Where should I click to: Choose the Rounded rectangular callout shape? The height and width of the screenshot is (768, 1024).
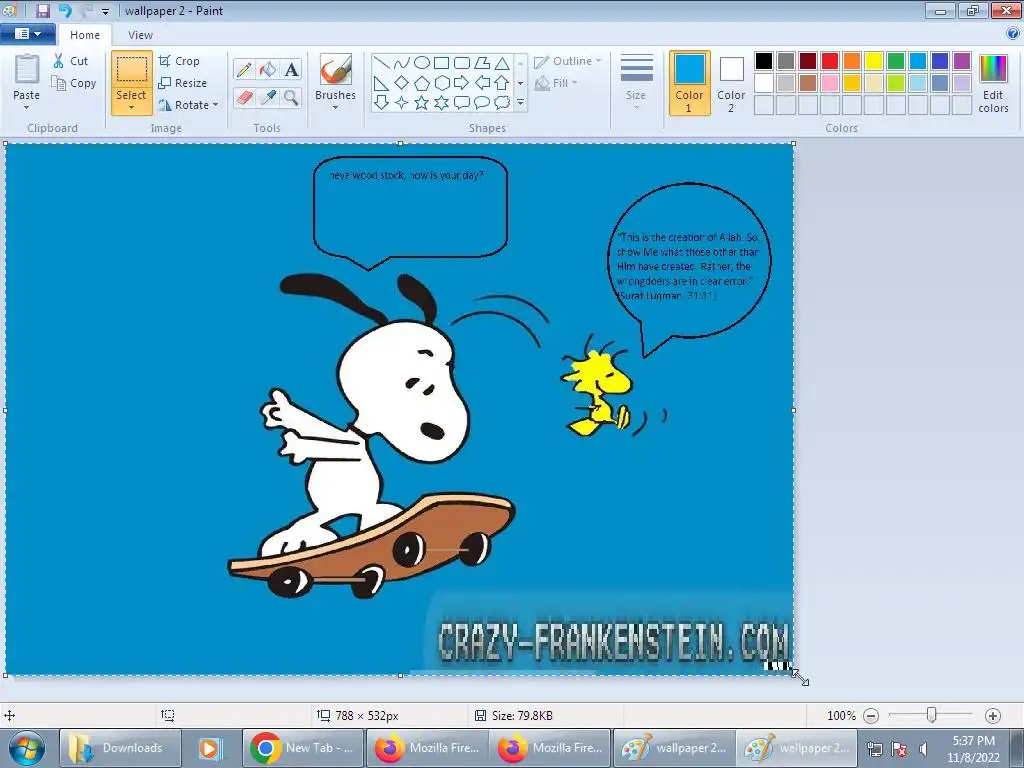coord(462,103)
